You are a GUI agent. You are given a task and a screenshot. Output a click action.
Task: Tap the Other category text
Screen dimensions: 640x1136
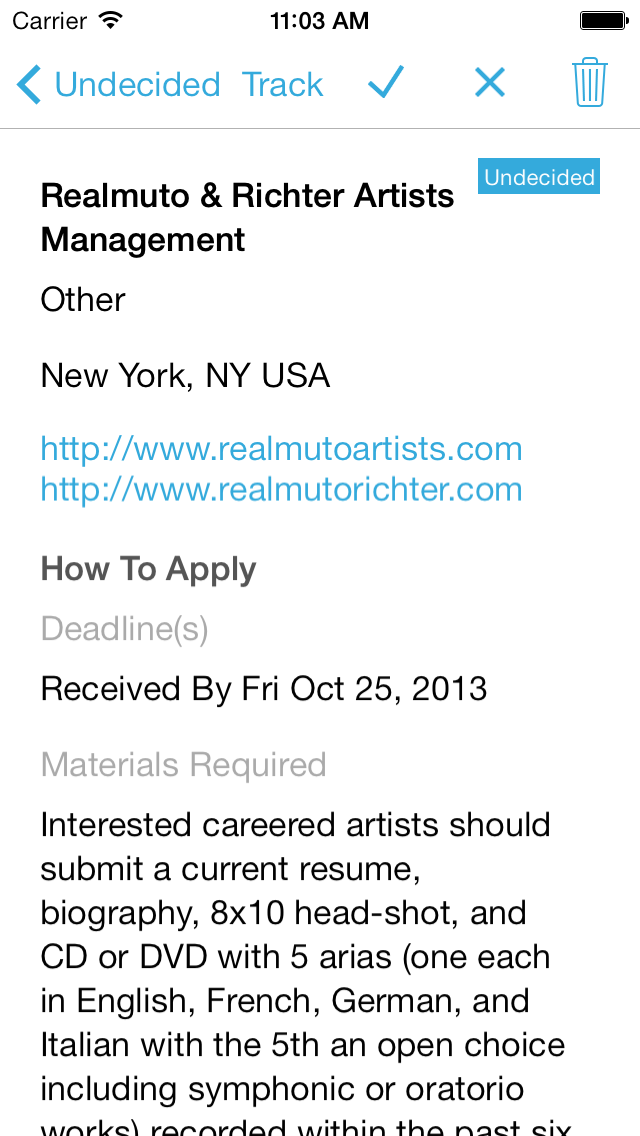pos(83,299)
